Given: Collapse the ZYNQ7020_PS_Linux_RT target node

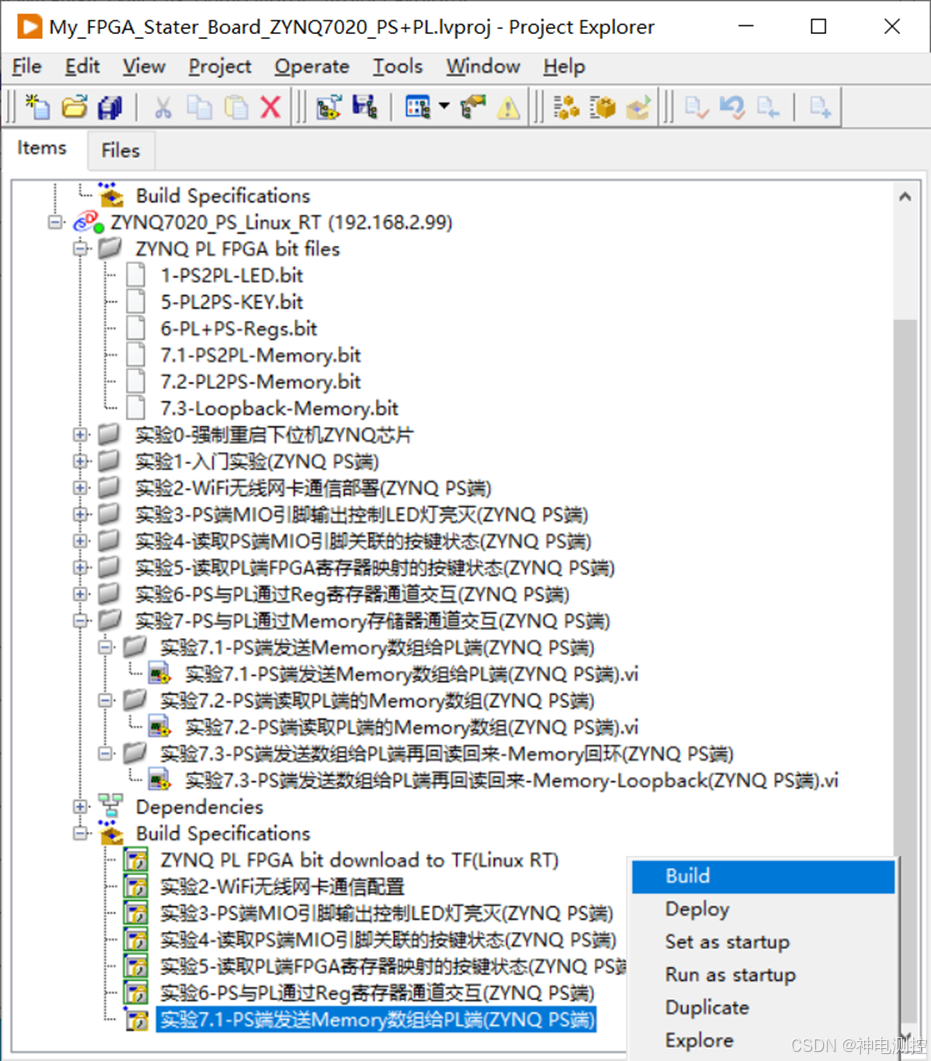Looking at the screenshot, I should click(x=55, y=222).
